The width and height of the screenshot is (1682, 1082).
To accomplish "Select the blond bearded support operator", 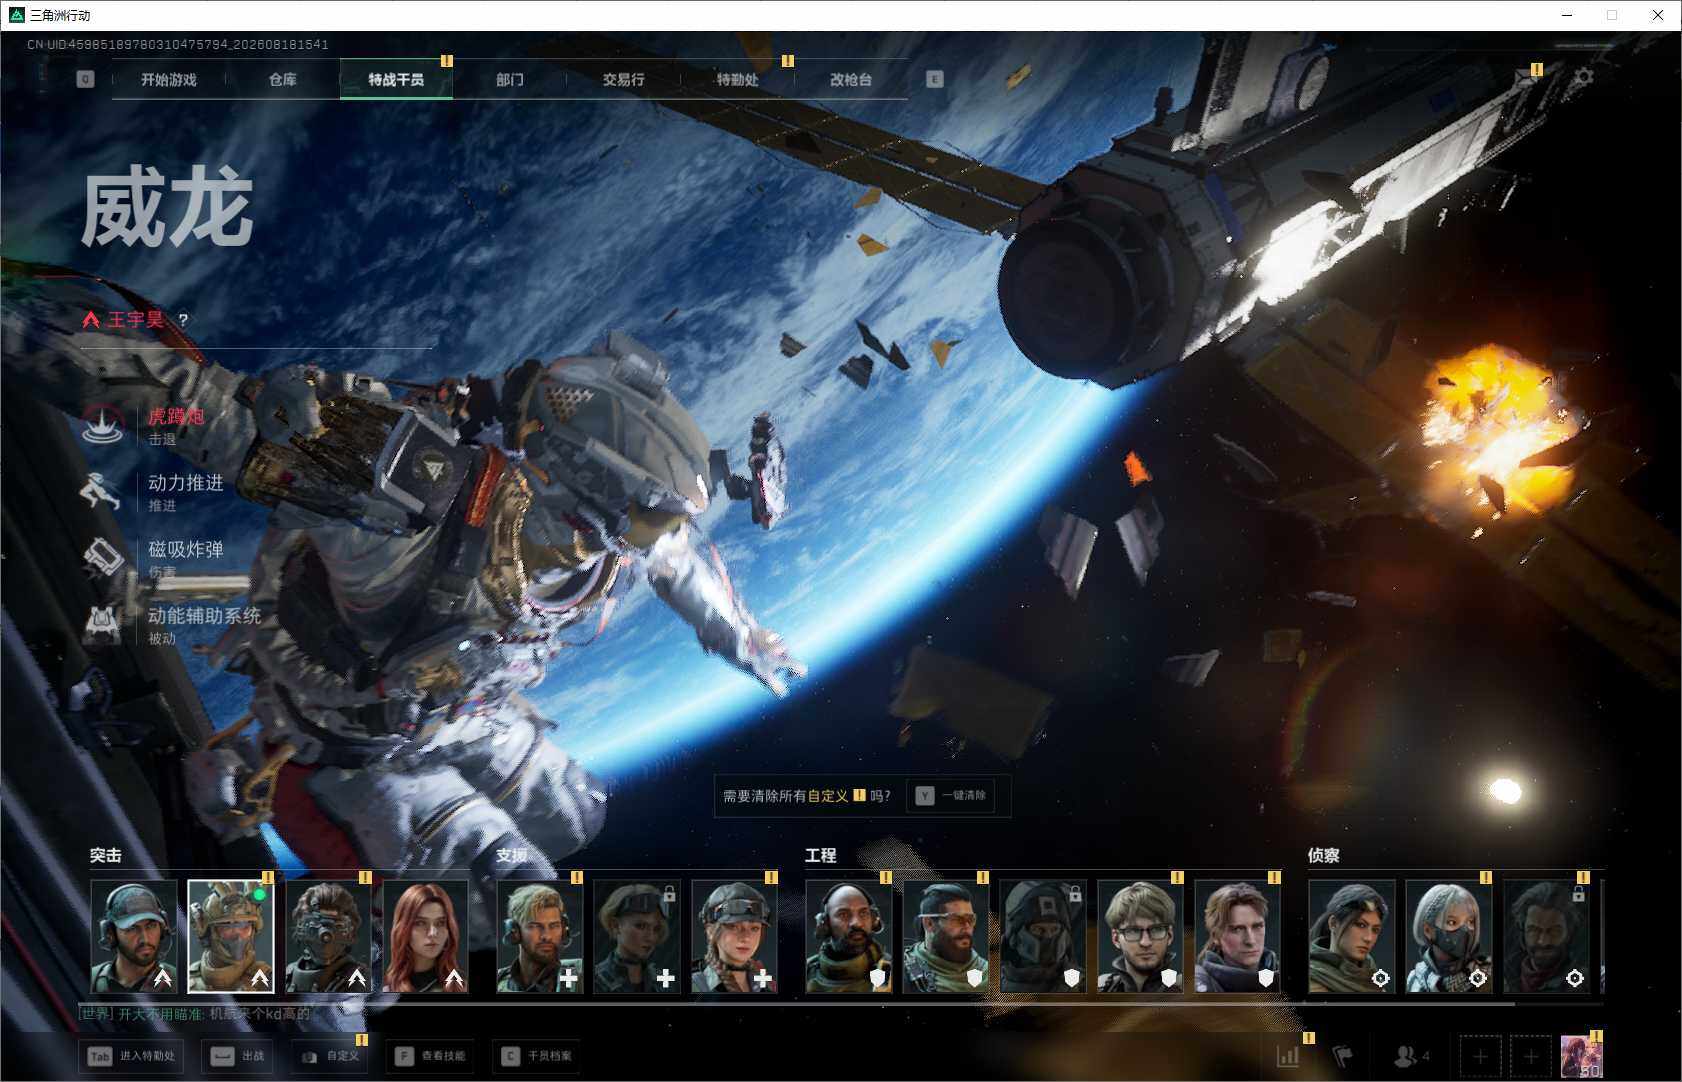I will click(540, 936).
